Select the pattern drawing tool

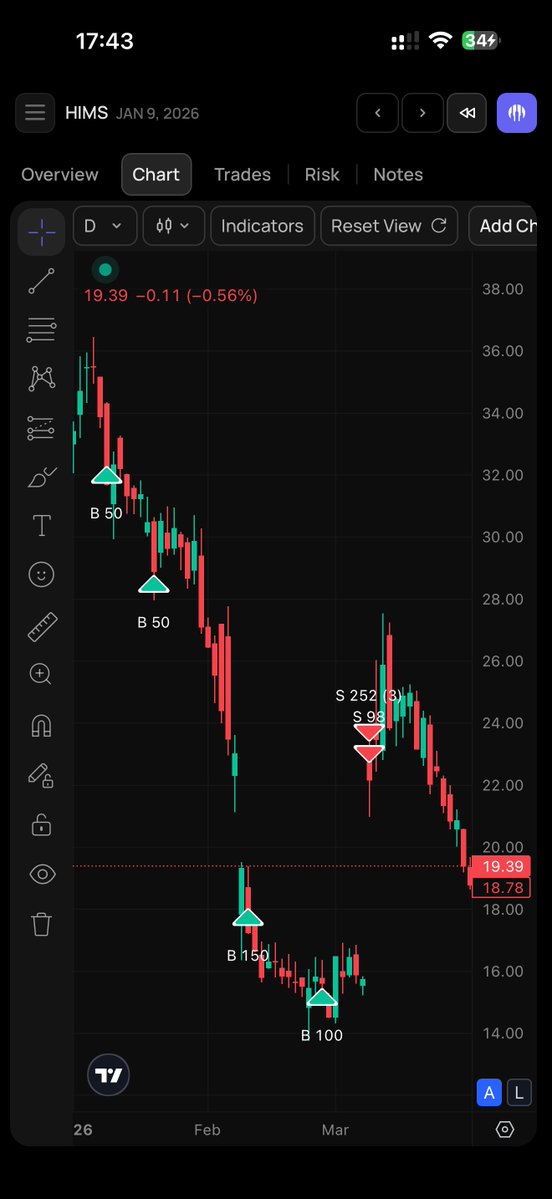41,379
